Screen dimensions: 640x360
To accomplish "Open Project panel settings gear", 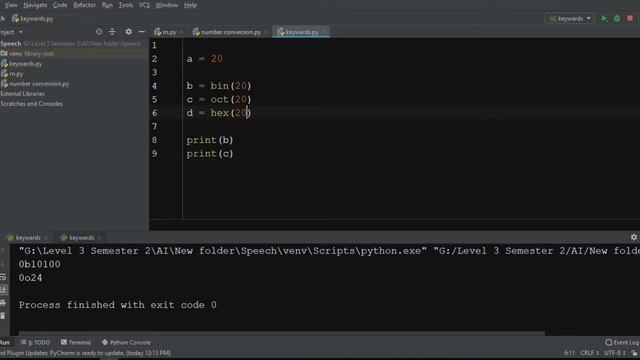I will [x=129, y=32].
